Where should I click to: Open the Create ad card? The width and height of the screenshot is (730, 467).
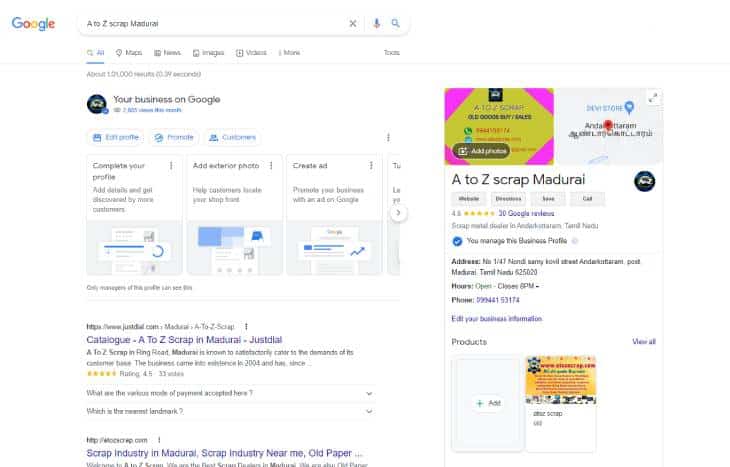(x=334, y=215)
